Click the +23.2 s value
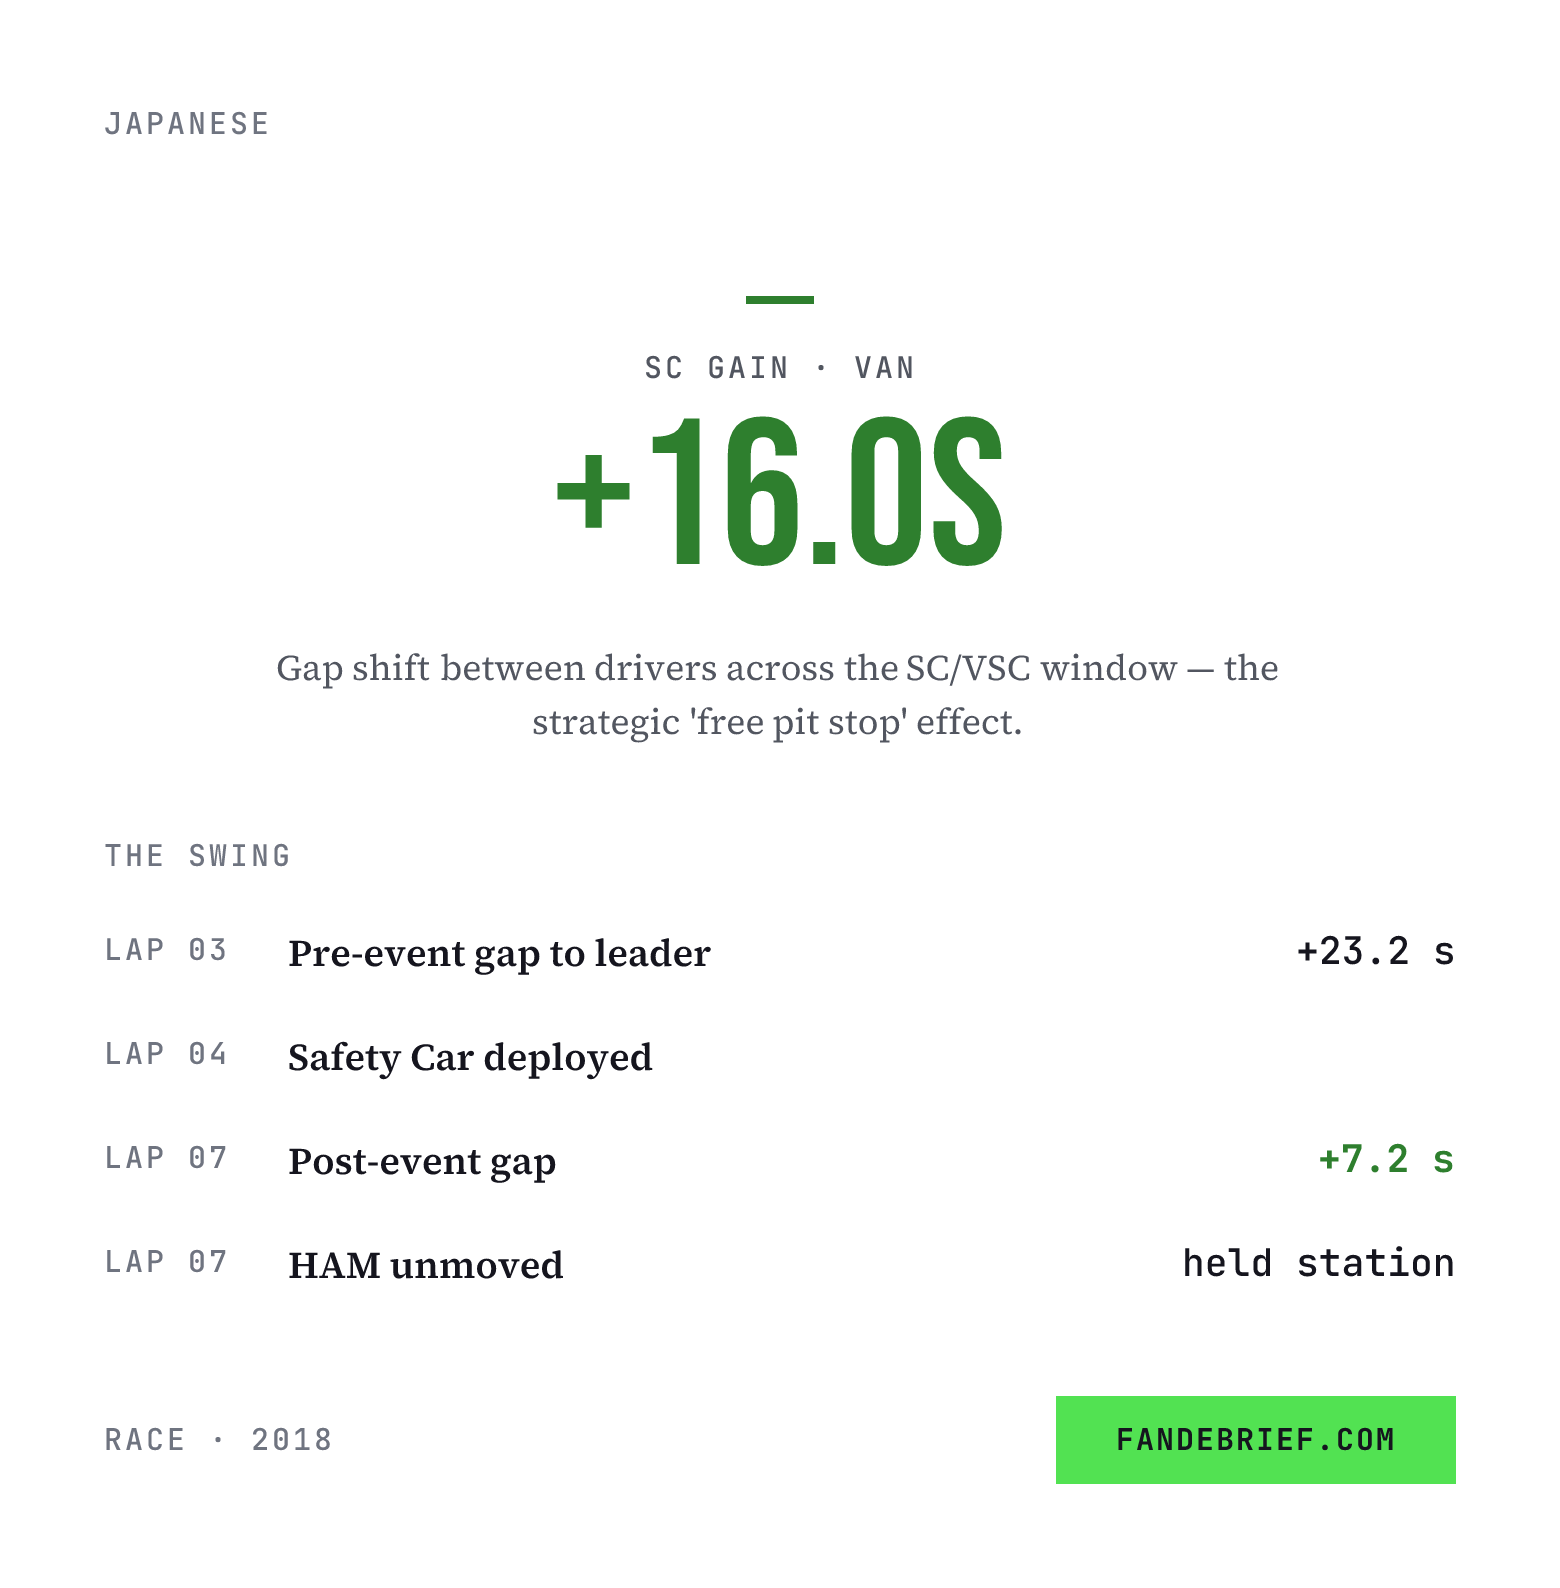This screenshot has height=1588, width=1560. click(x=1375, y=951)
